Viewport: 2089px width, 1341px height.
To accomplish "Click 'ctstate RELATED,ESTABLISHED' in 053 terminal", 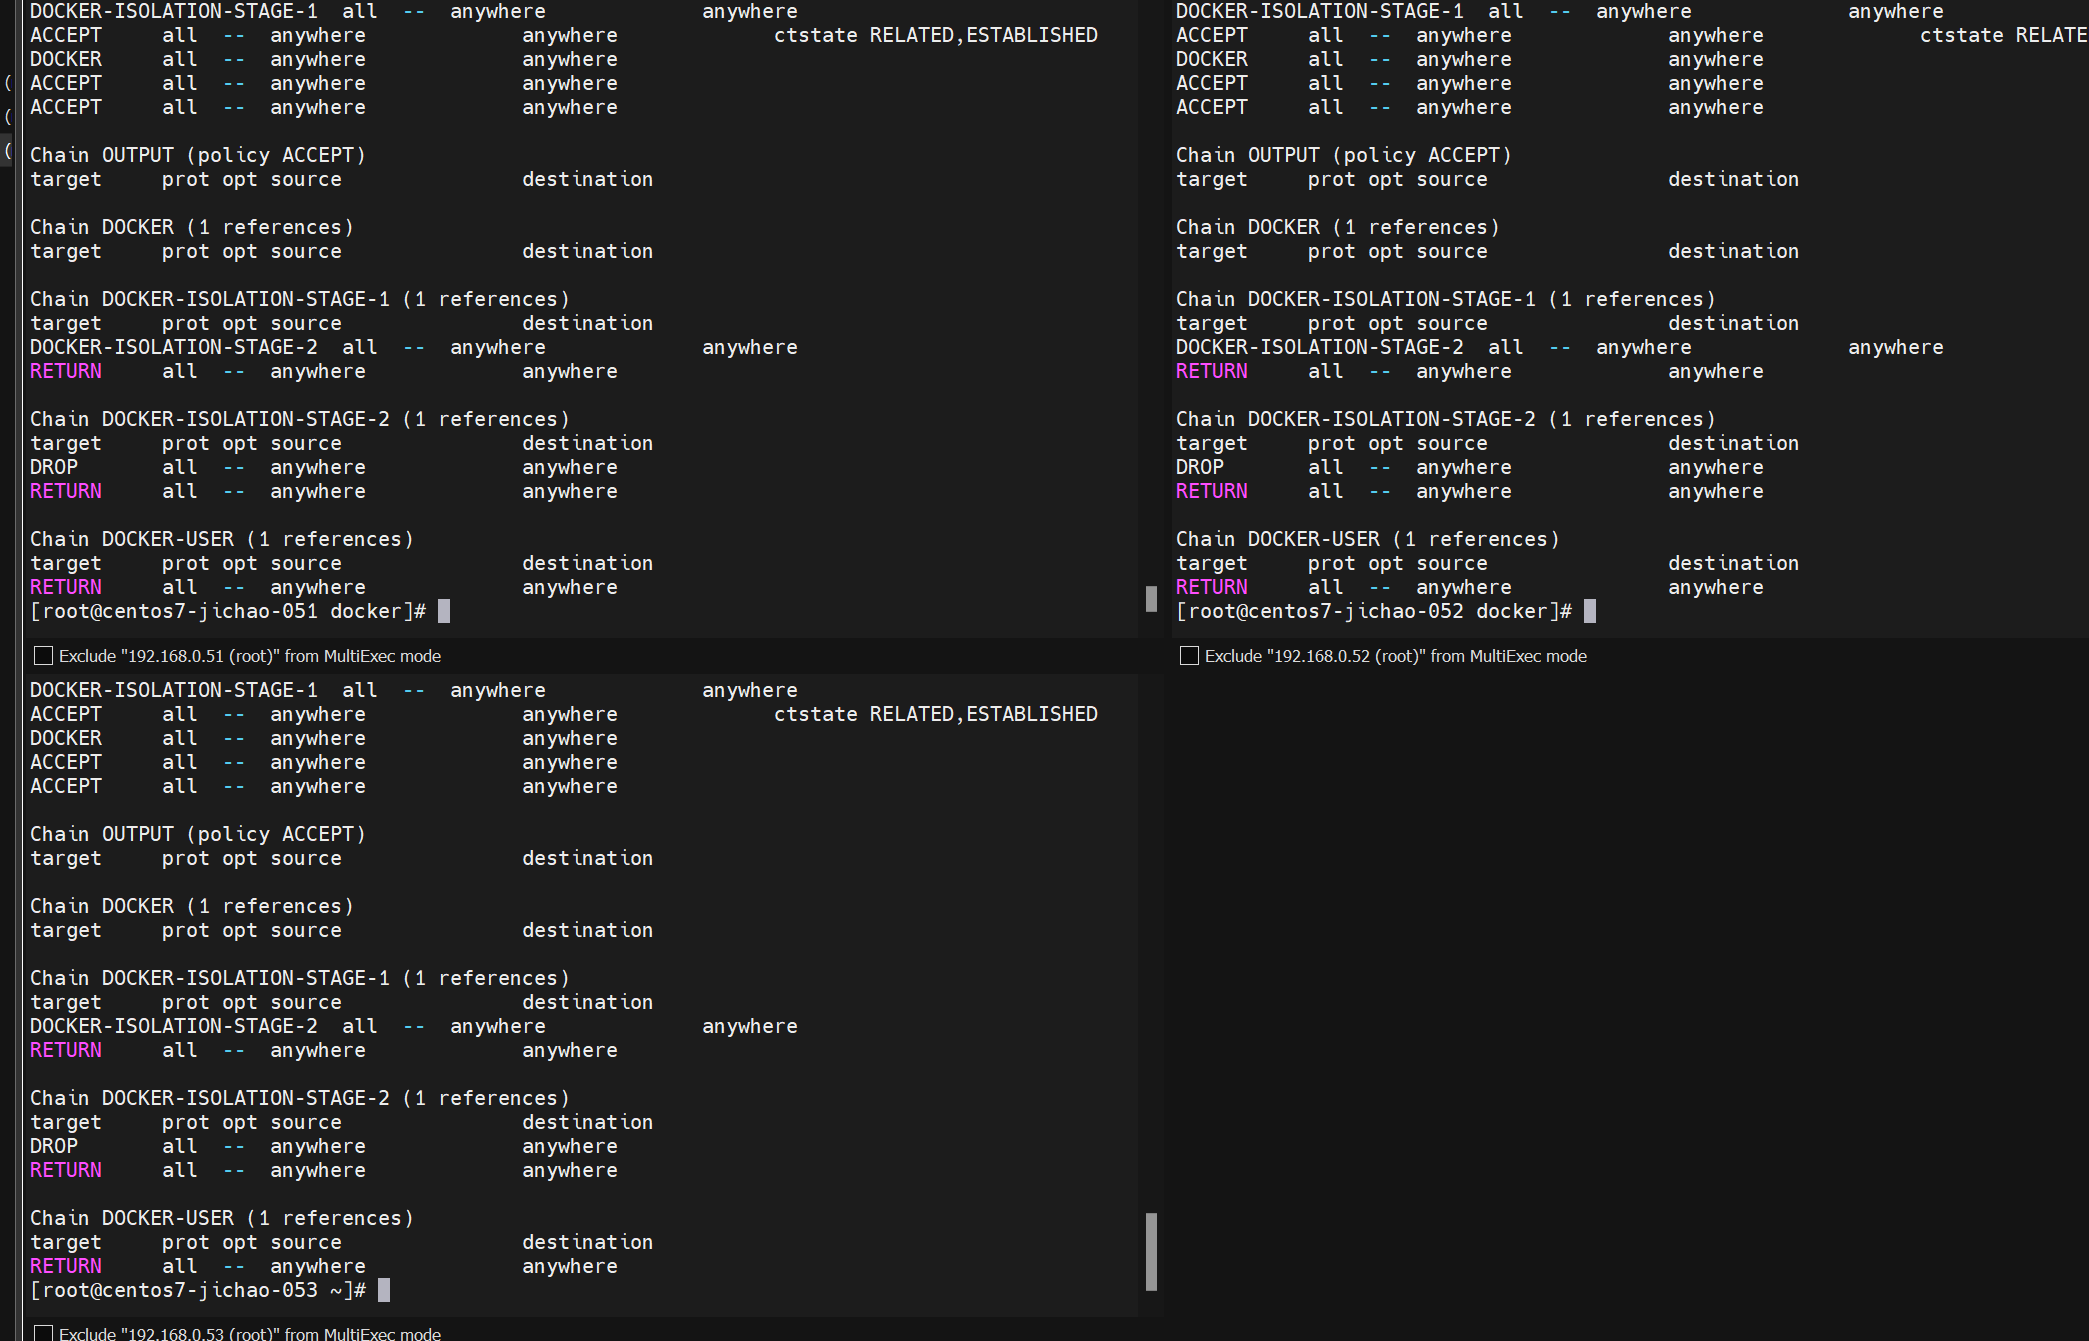I will pyautogui.click(x=936, y=714).
